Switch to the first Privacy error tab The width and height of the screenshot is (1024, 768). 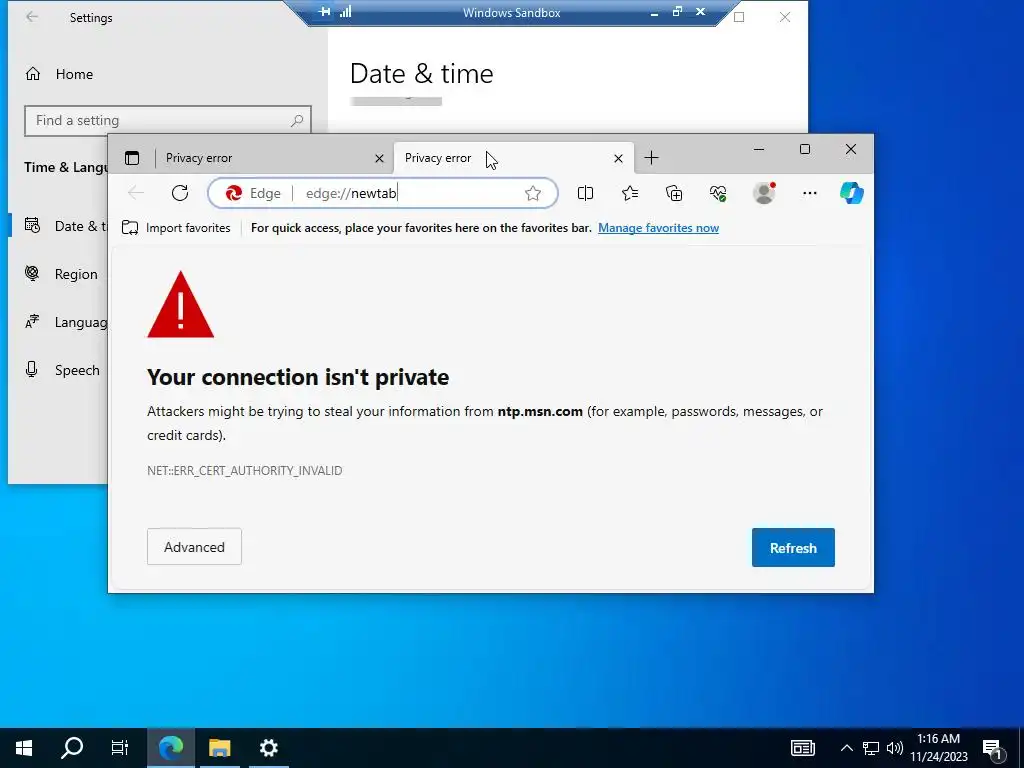click(273, 158)
